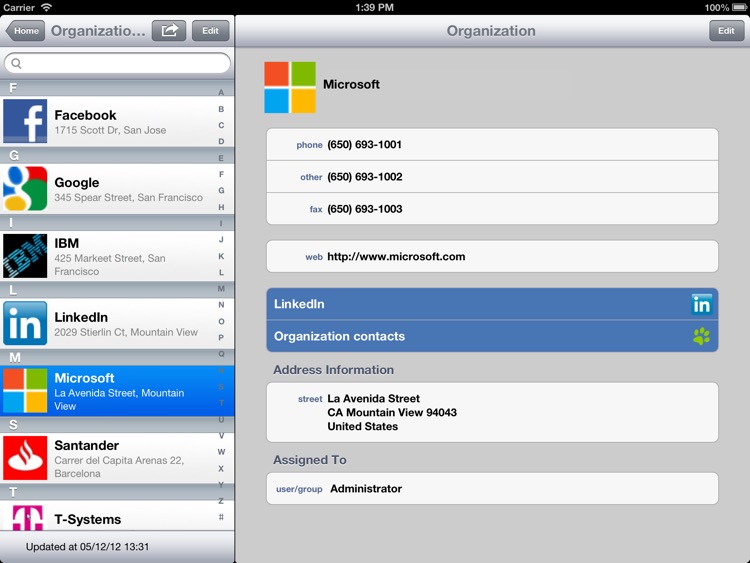750x563 pixels.
Task: Tap the 'Updated at 05/12/12 13:31' status text
Action: [87, 547]
